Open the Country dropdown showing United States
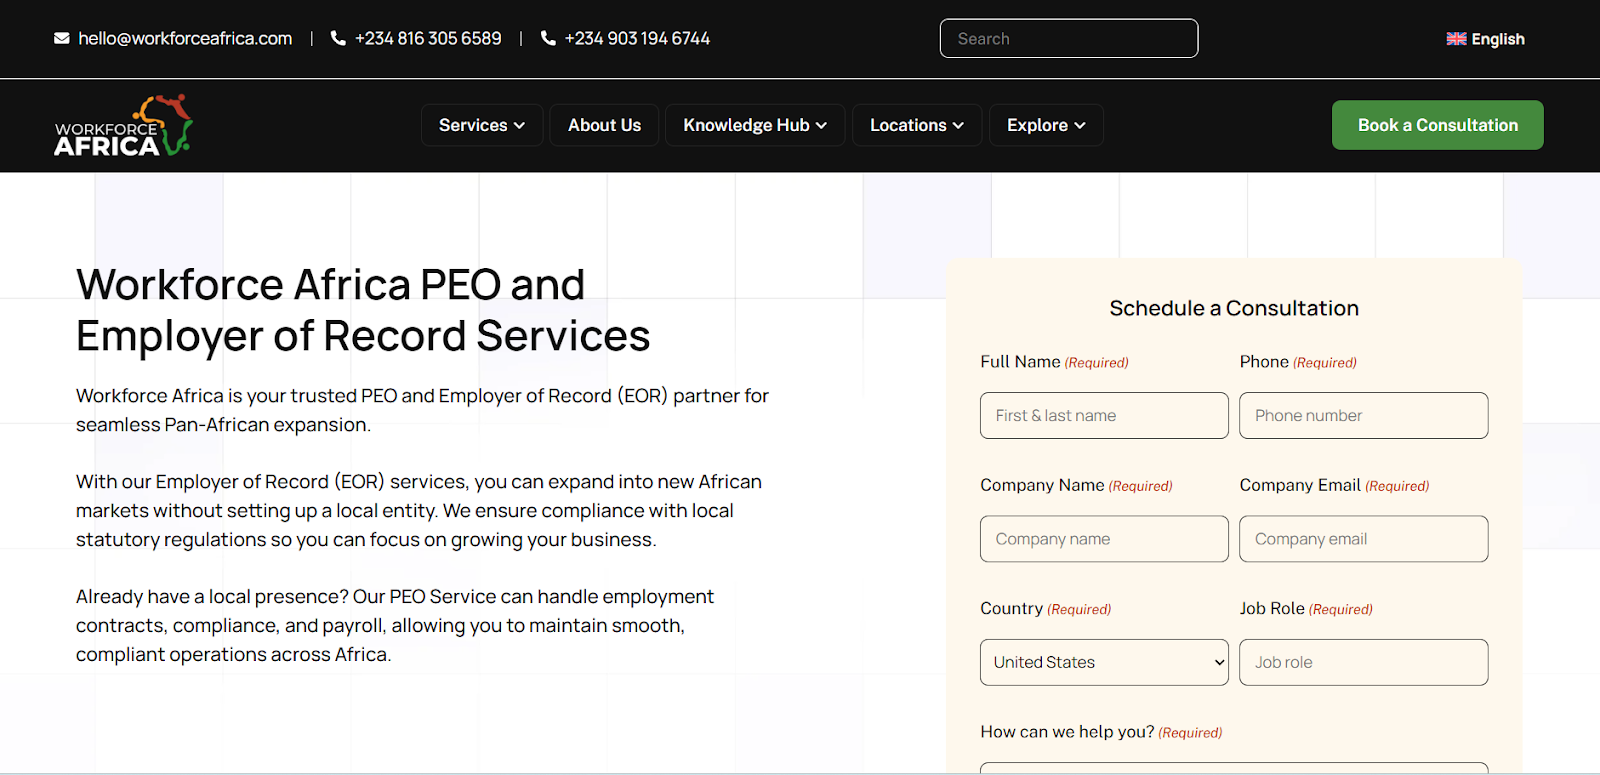The height and width of the screenshot is (775, 1600). (x=1104, y=662)
